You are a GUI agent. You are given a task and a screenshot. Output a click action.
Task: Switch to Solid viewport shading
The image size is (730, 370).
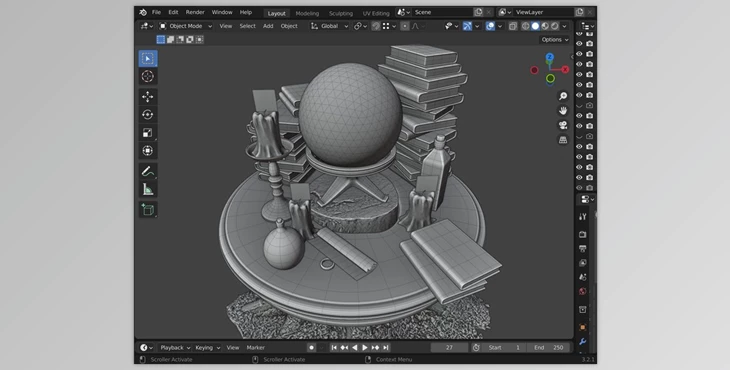tap(535, 26)
